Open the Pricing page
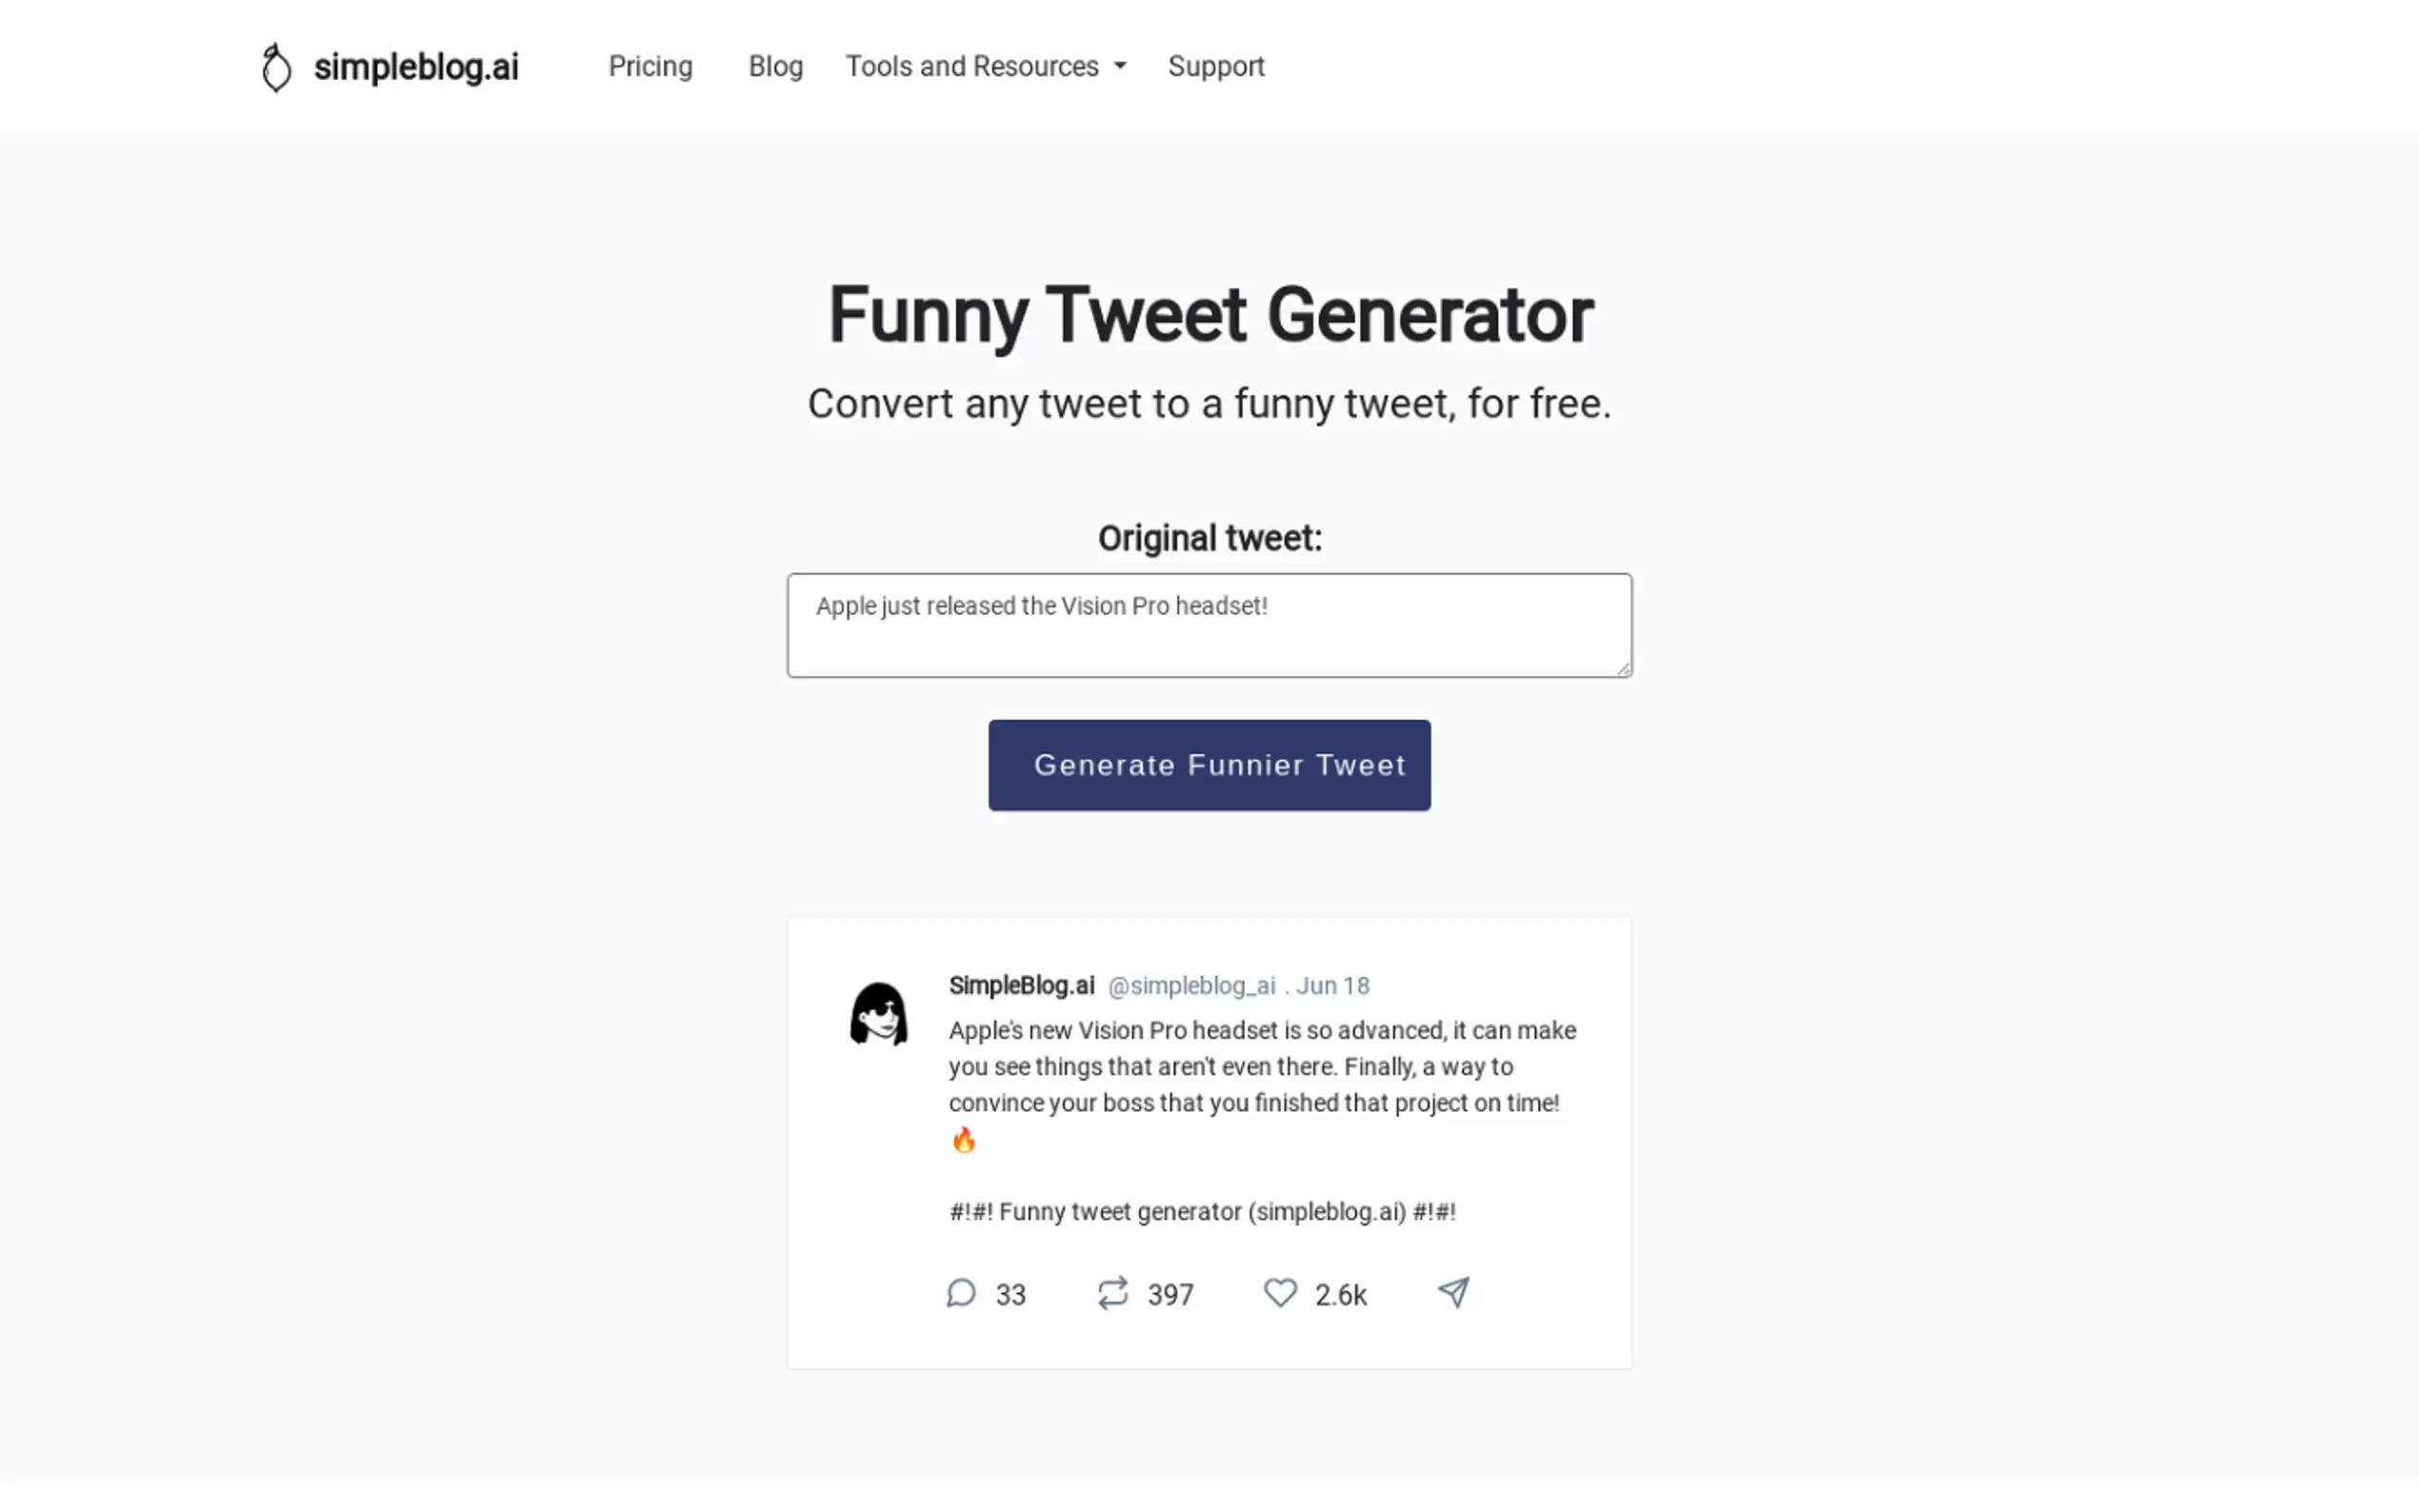Viewport: 2419px width, 1512px height. pyautogui.click(x=650, y=66)
